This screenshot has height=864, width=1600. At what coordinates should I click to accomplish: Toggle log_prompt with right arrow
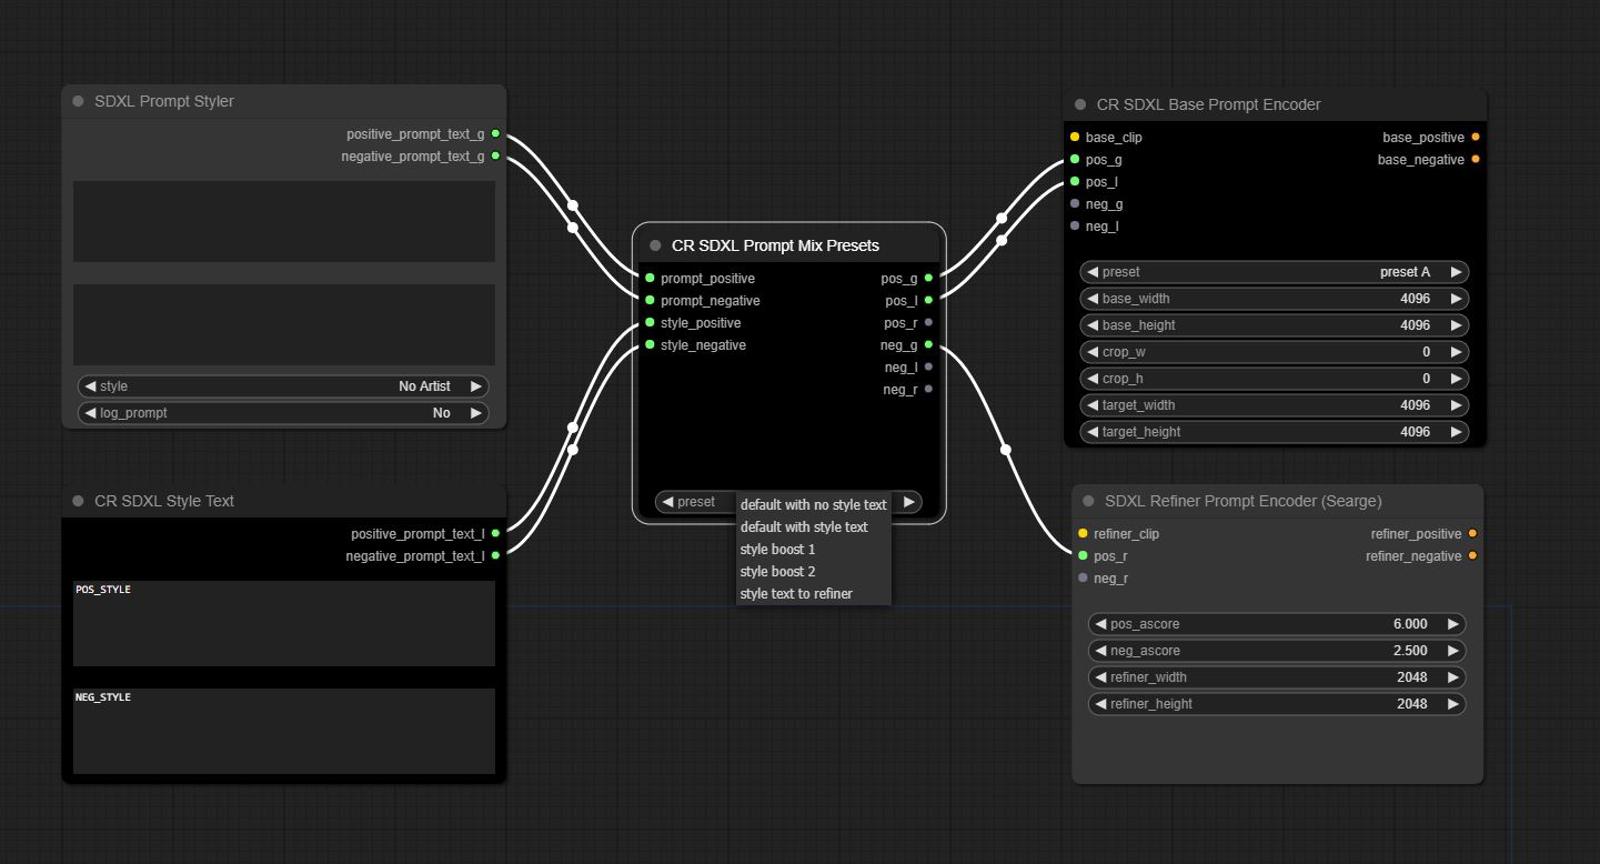[x=476, y=413]
